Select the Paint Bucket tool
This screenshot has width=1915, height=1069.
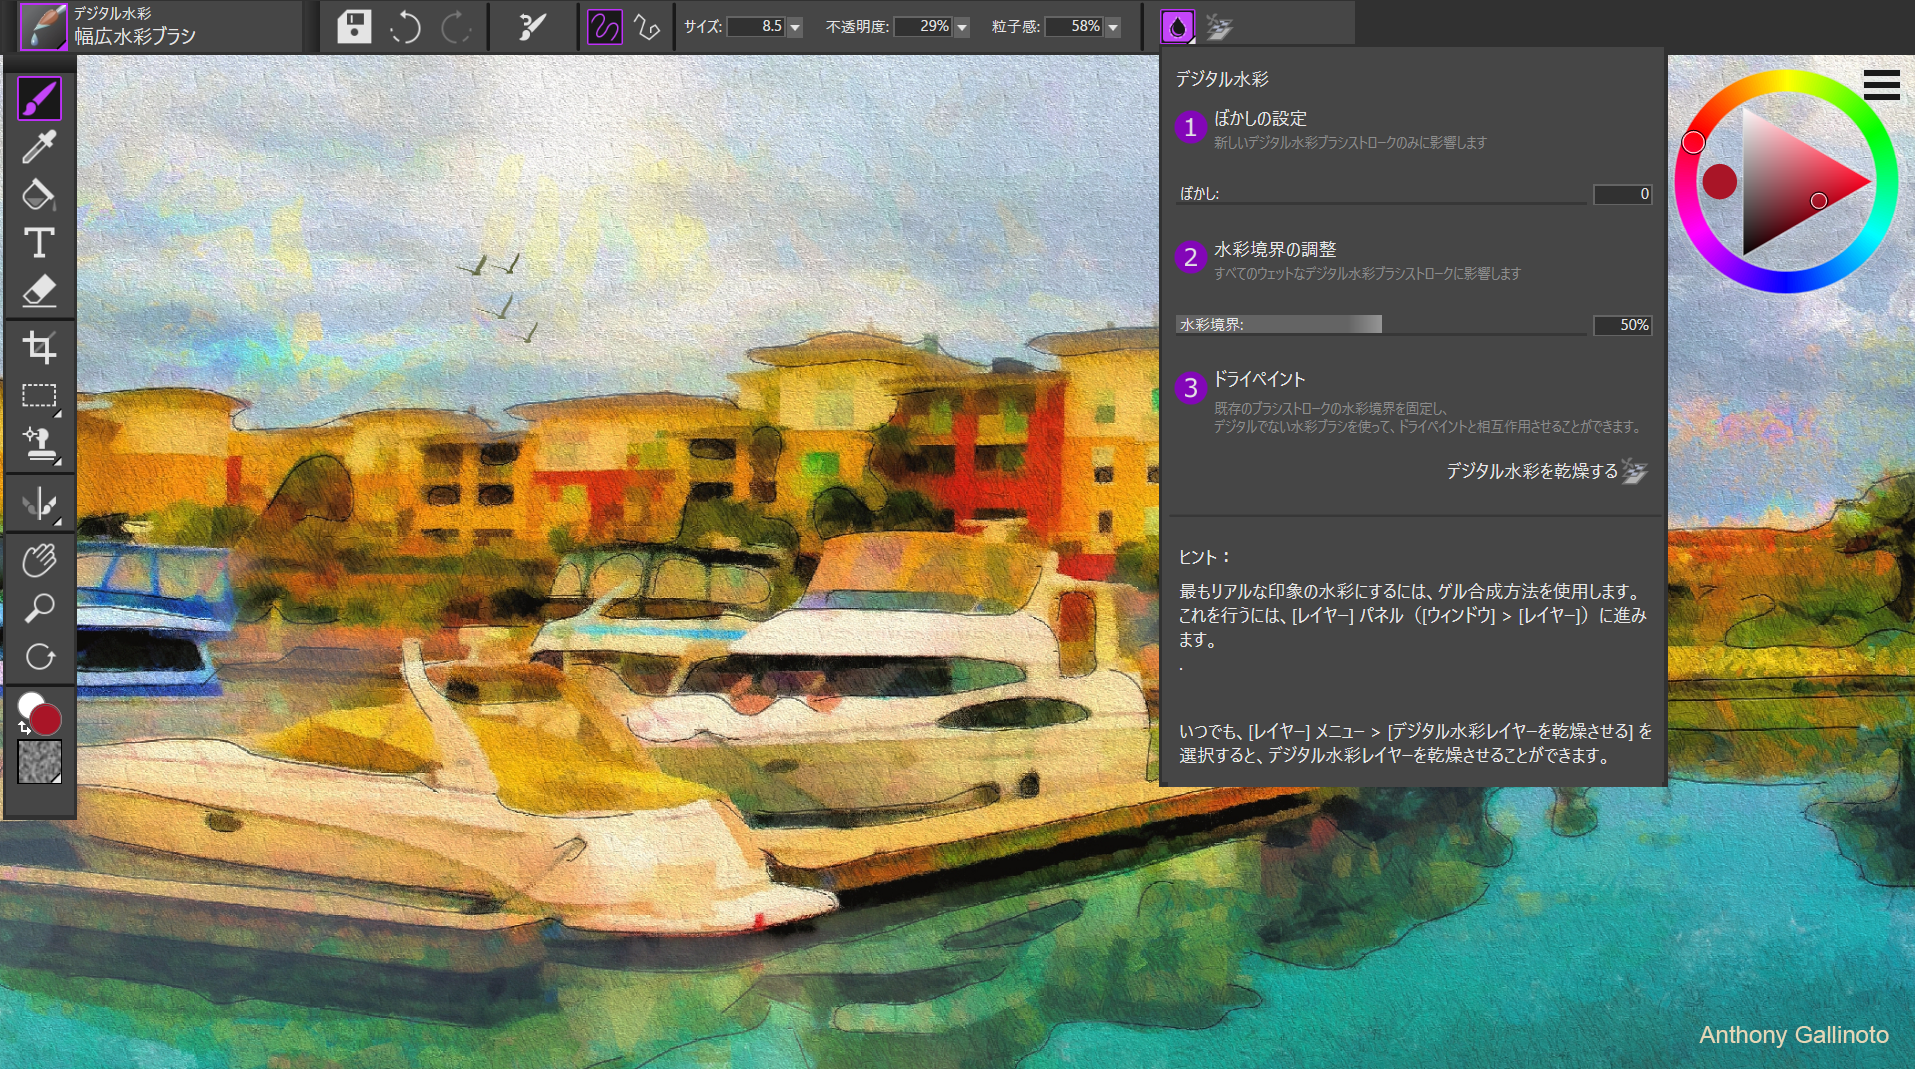(39, 195)
